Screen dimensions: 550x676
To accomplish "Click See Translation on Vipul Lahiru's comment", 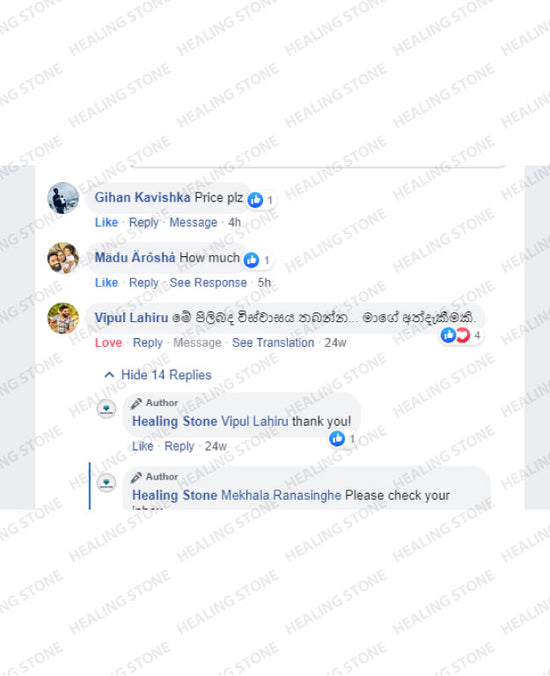I will tap(273, 343).
